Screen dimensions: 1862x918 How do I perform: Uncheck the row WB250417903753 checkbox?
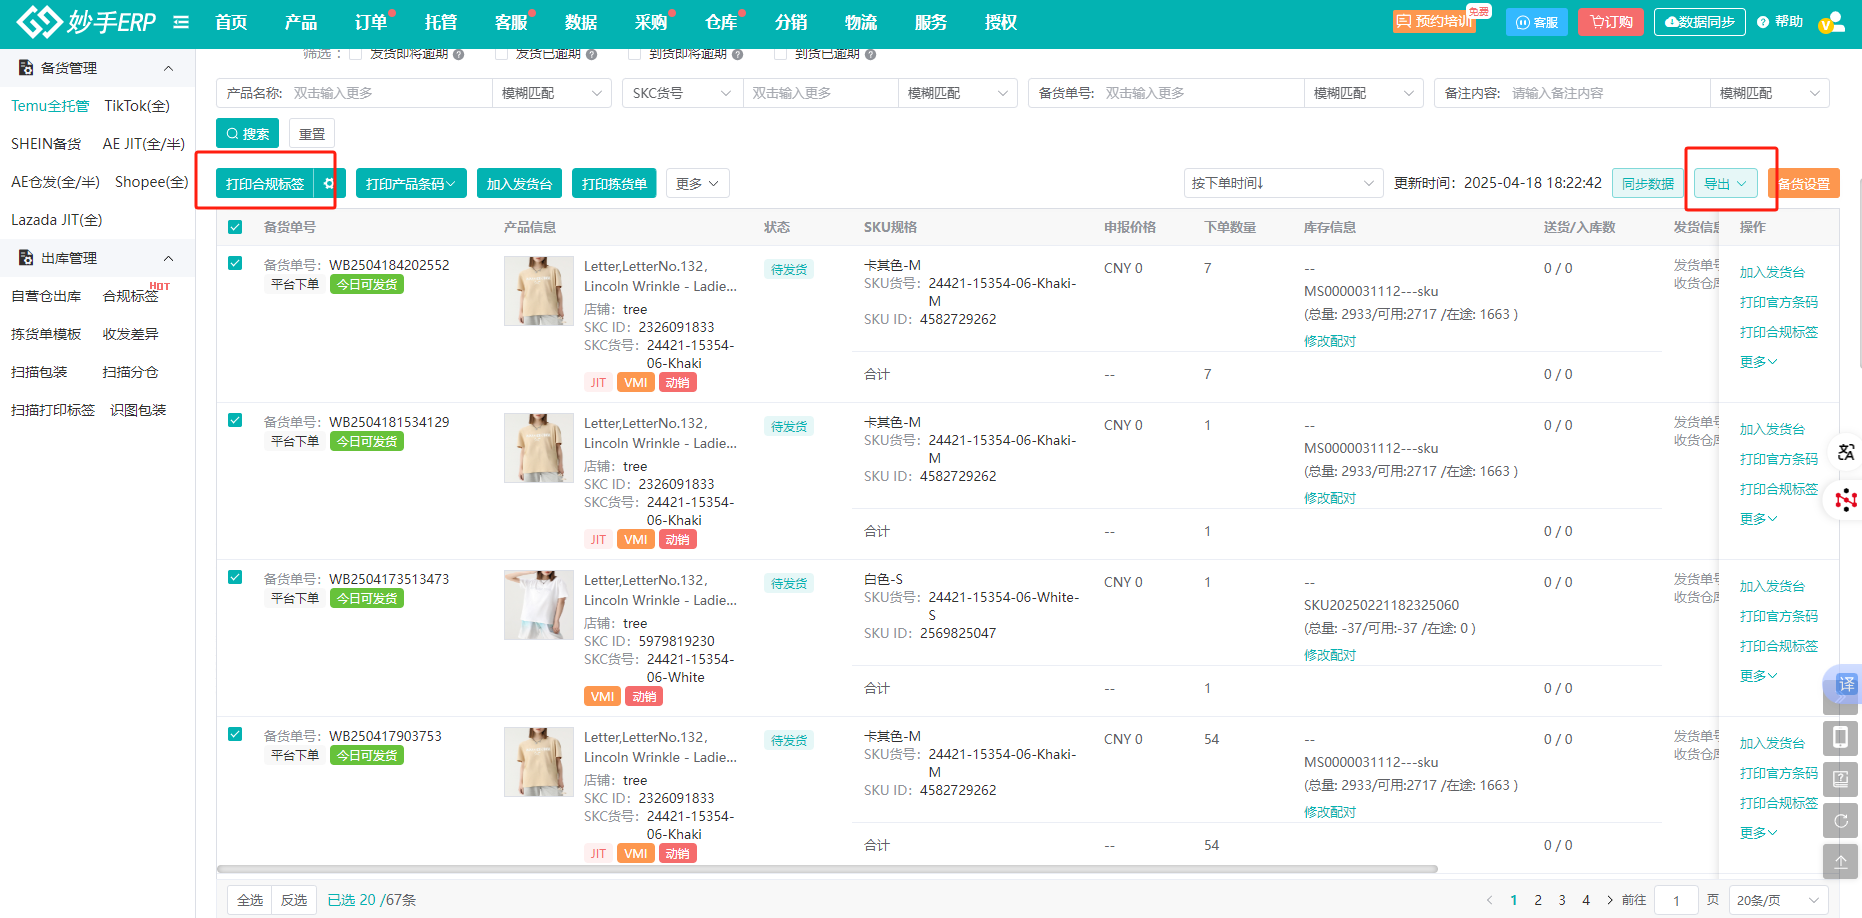click(x=235, y=734)
